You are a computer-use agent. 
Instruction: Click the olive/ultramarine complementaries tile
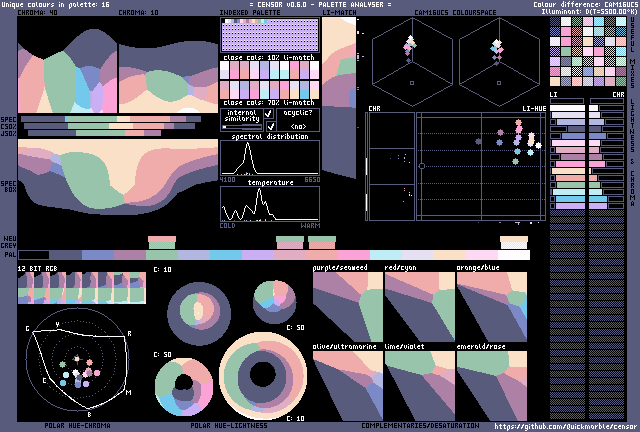(348, 385)
